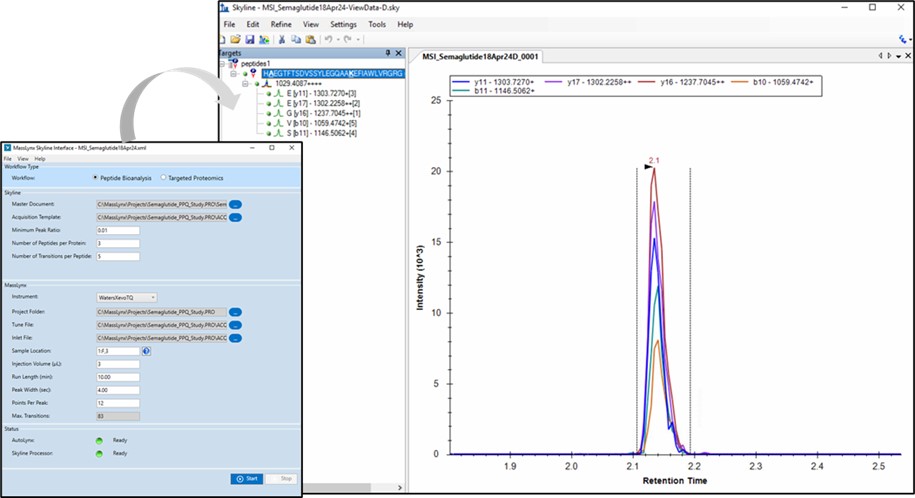
Task: Click the Cut scissors icon in Skyline toolbar
Action: click(281, 39)
